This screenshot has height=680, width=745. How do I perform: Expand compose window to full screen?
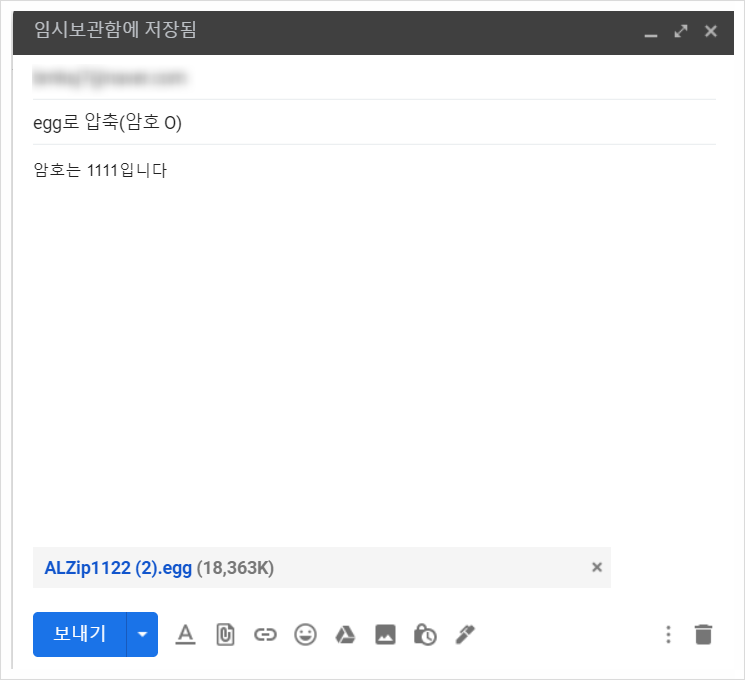point(681,31)
